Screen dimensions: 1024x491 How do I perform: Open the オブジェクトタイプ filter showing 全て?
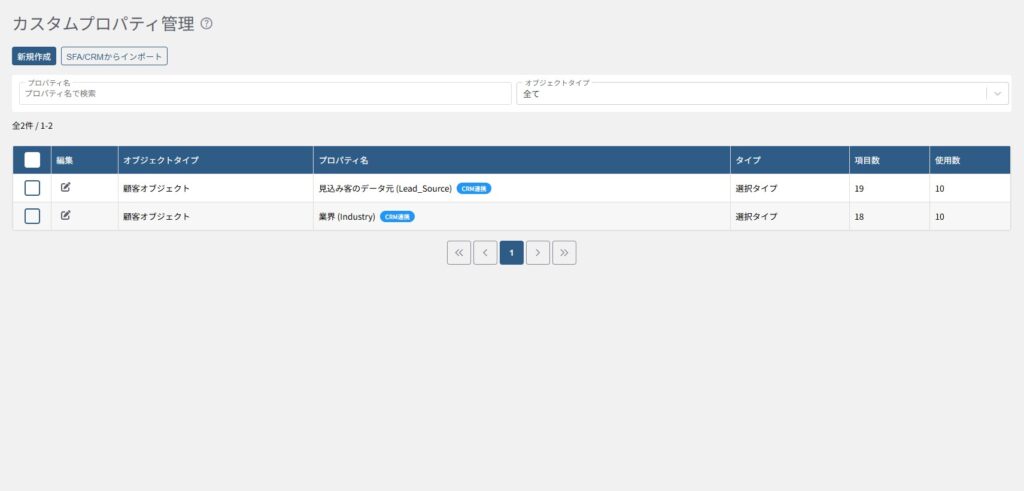(x=750, y=93)
